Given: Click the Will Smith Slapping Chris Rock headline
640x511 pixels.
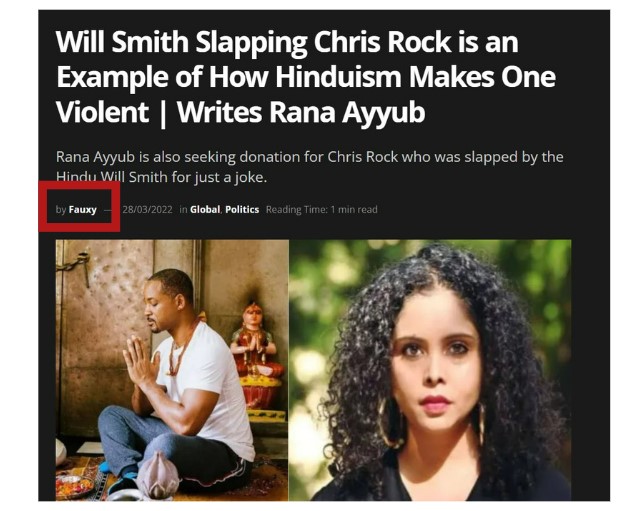Looking at the screenshot, I should (x=306, y=78).
